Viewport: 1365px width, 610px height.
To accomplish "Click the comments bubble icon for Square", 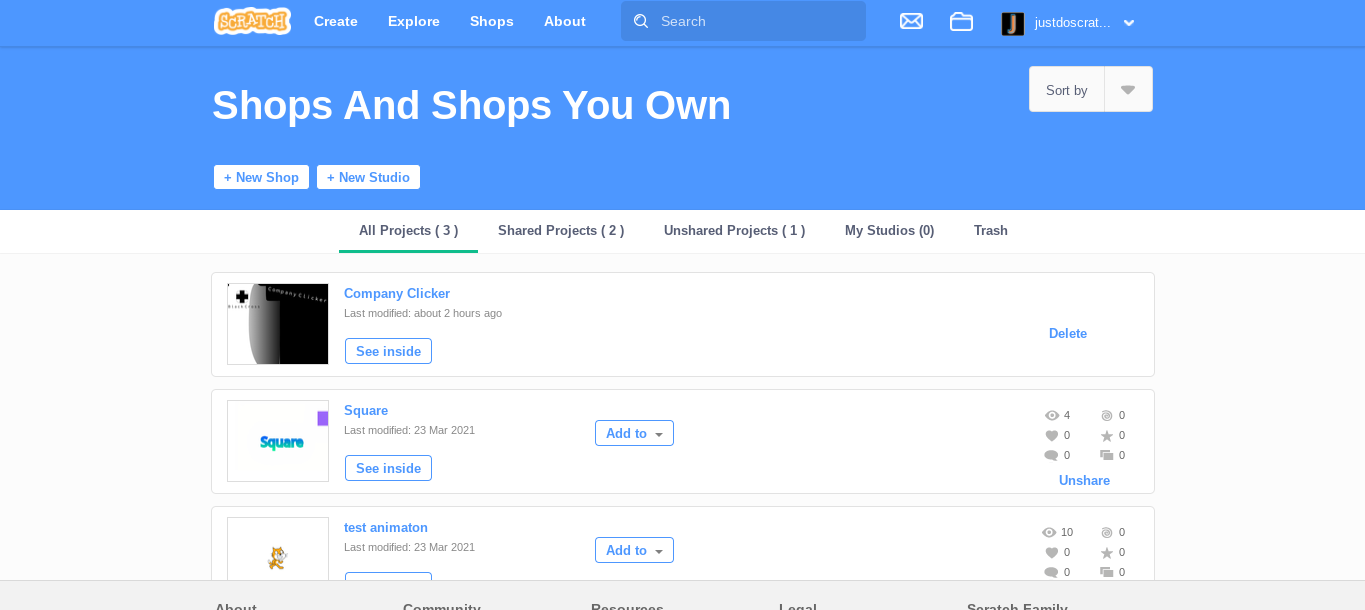I will tap(1051, 456).
